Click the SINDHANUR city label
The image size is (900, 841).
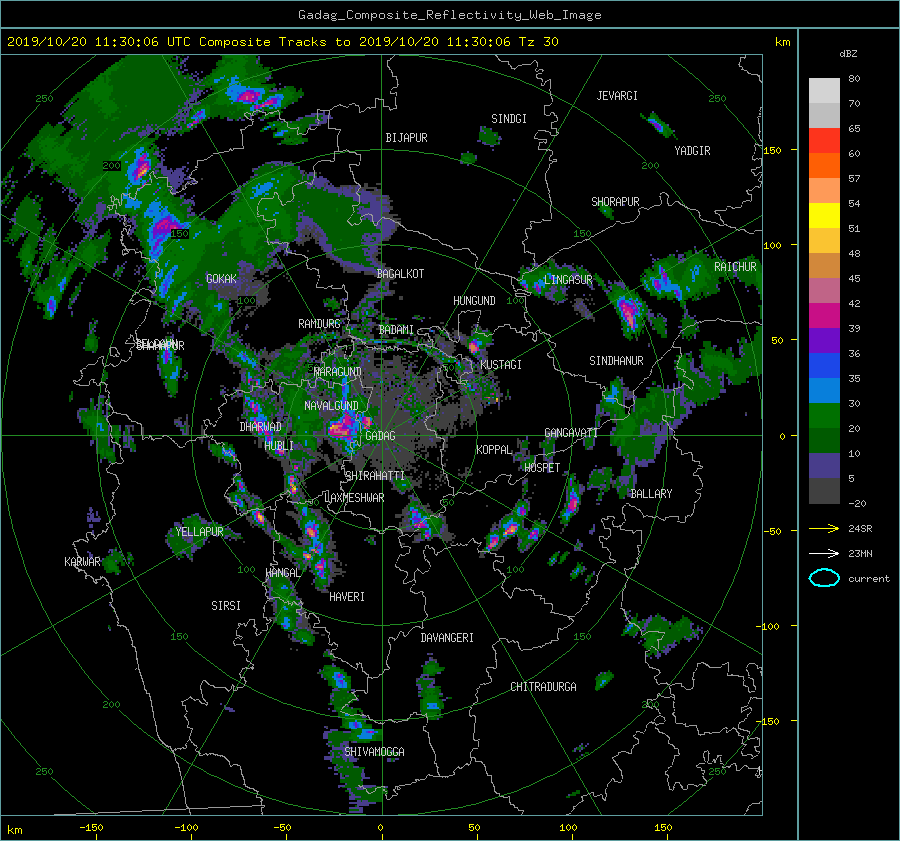tap(616, 361)
